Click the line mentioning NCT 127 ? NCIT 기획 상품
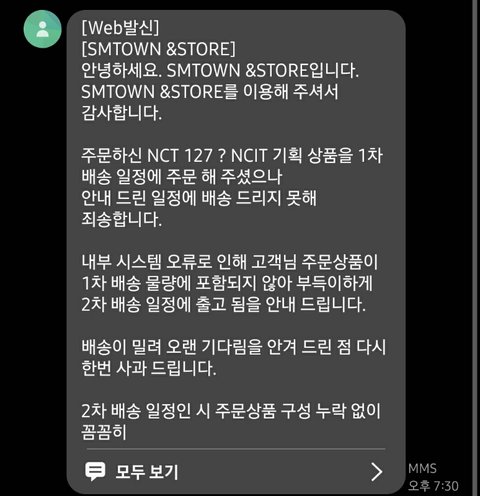Screen dimensions: 480x496 (x=232, y=156)
